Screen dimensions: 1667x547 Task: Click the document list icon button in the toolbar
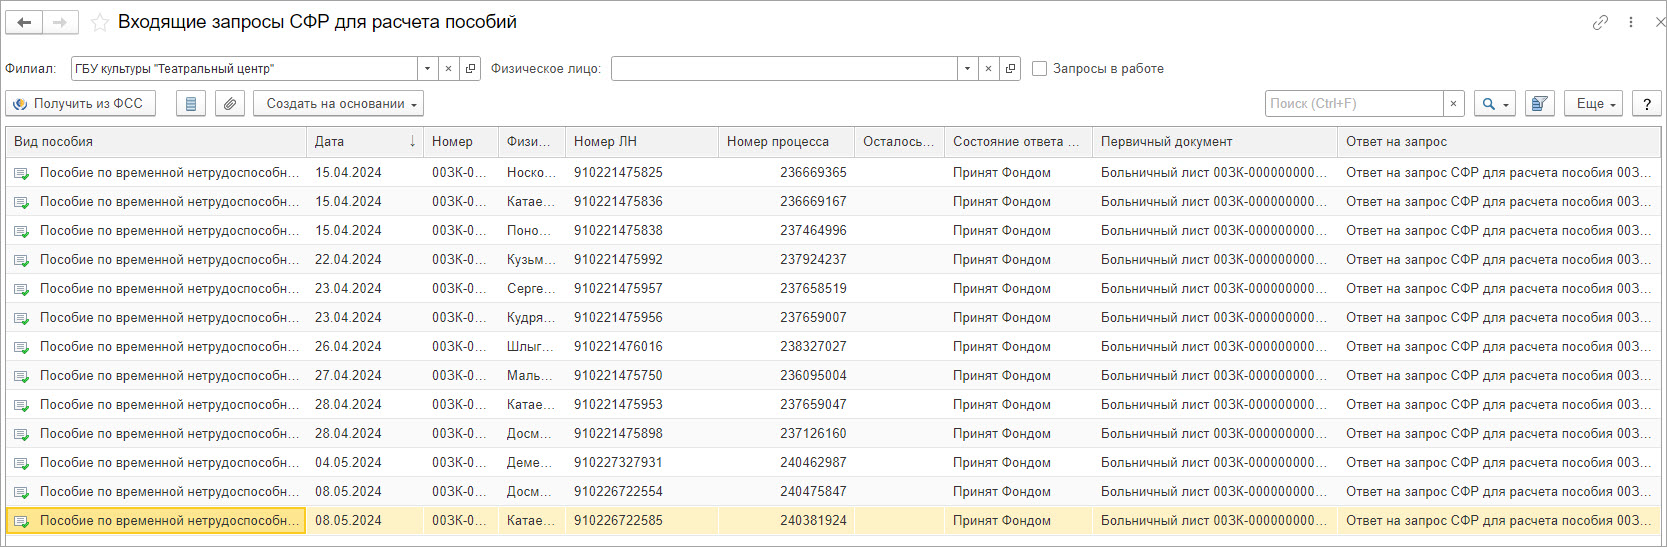point(191,104)
